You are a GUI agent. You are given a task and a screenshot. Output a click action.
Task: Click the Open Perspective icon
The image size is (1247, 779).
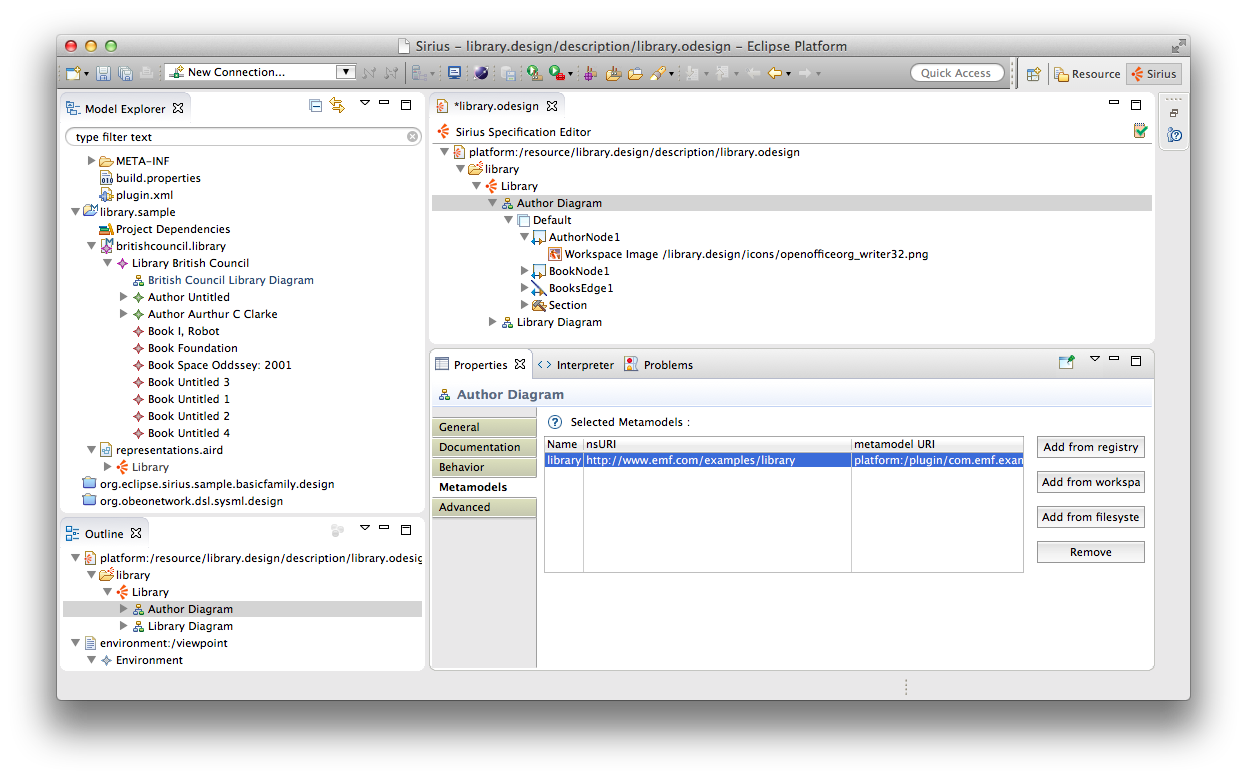(1034, 74)
